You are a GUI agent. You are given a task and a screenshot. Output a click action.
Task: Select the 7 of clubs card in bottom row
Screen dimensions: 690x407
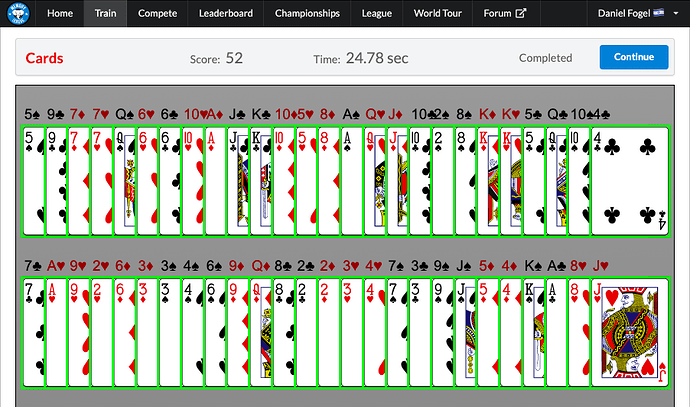34,332
